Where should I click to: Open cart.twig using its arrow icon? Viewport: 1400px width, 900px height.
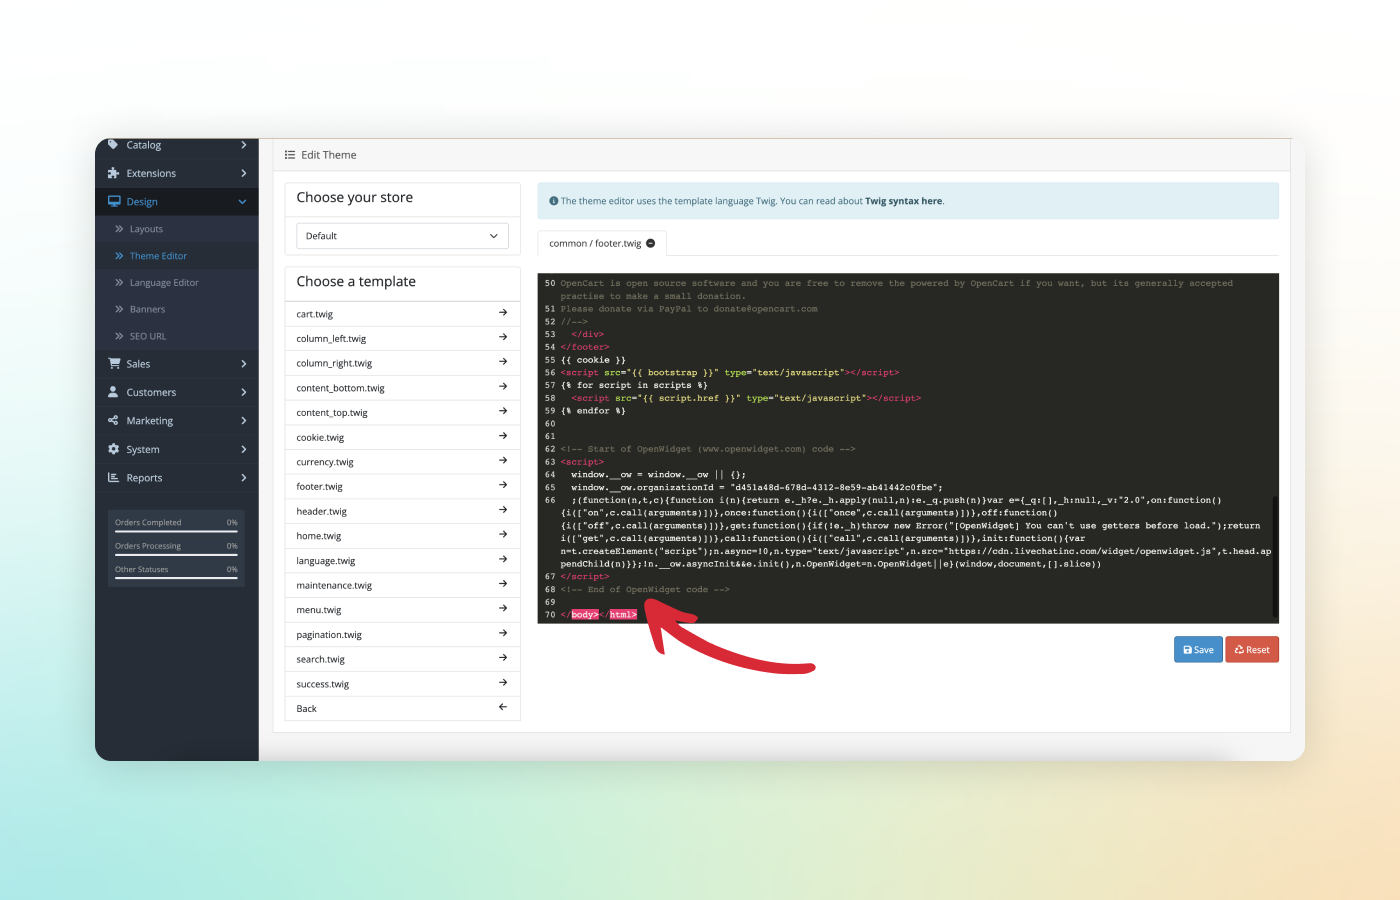[x=503, y=313]
